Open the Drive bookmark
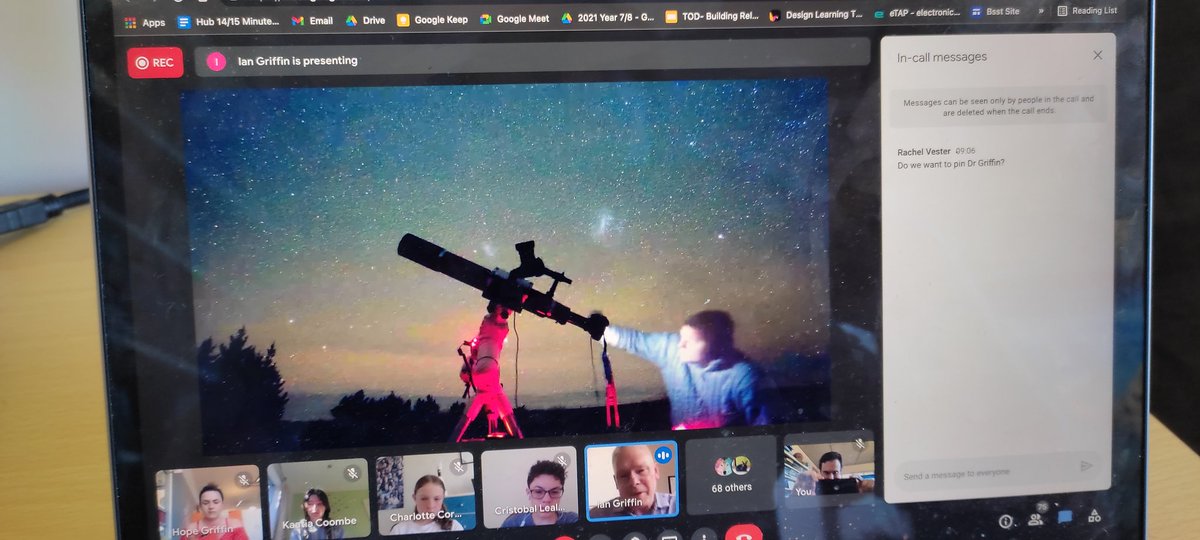 pyautogui.click(x=365, y=20)
